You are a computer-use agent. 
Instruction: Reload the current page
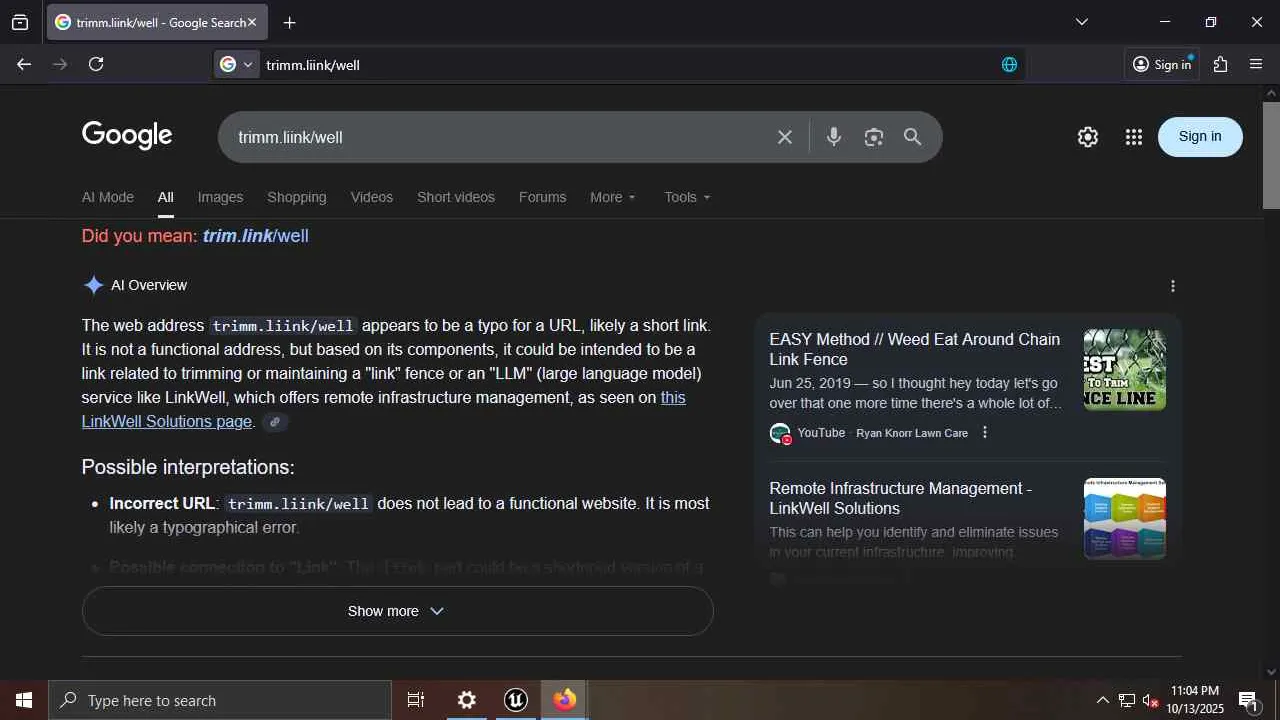(x=96, y=64)
